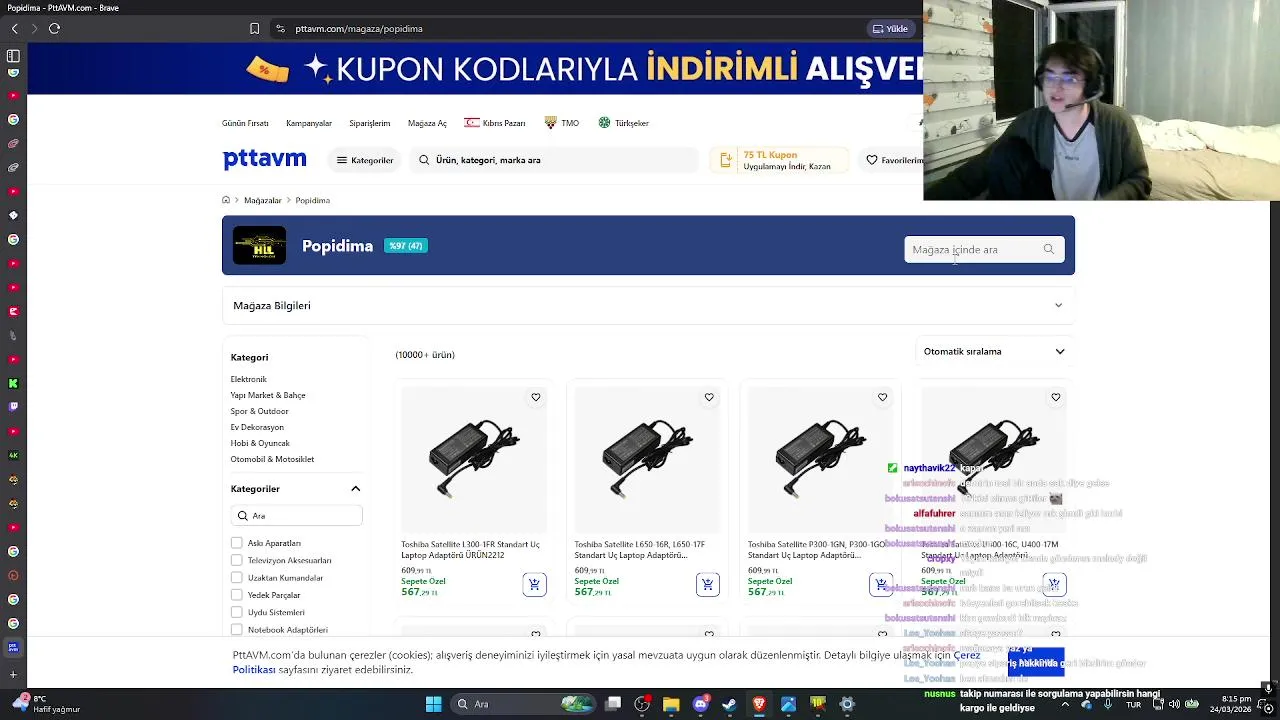Click the magnifier icon in store search
Viewport: 1280px width, 720px height.
pyautogui.click(x=1048, y=249)
